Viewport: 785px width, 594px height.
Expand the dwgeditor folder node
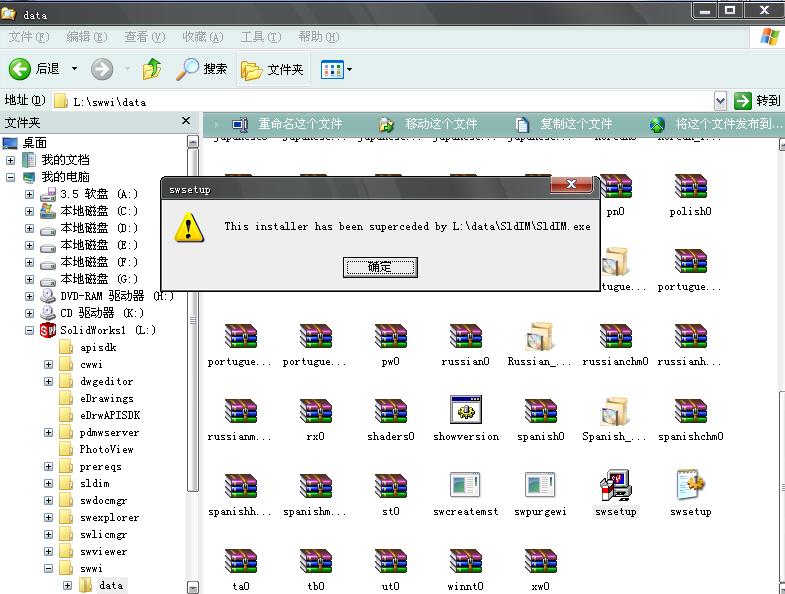[49, 382]
